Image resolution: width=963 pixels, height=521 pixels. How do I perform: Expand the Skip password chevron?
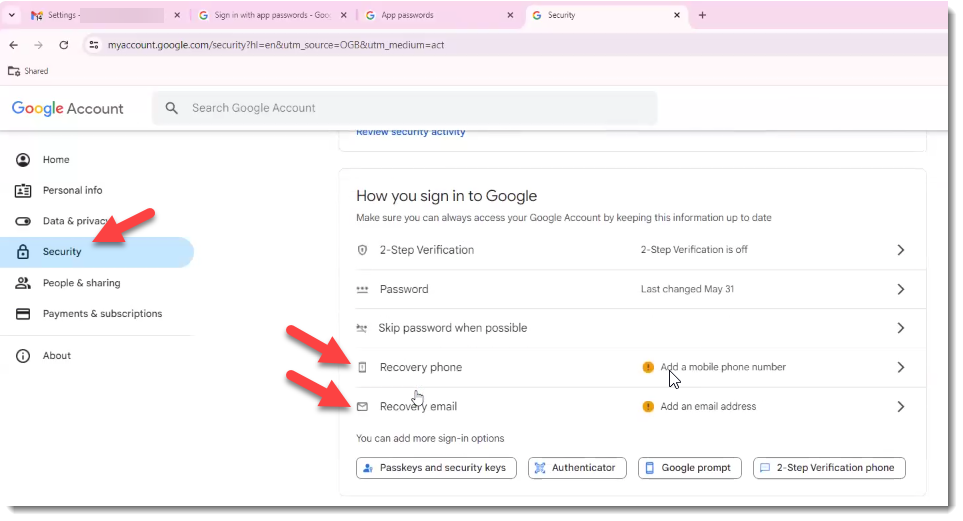[x=900, y=328]
